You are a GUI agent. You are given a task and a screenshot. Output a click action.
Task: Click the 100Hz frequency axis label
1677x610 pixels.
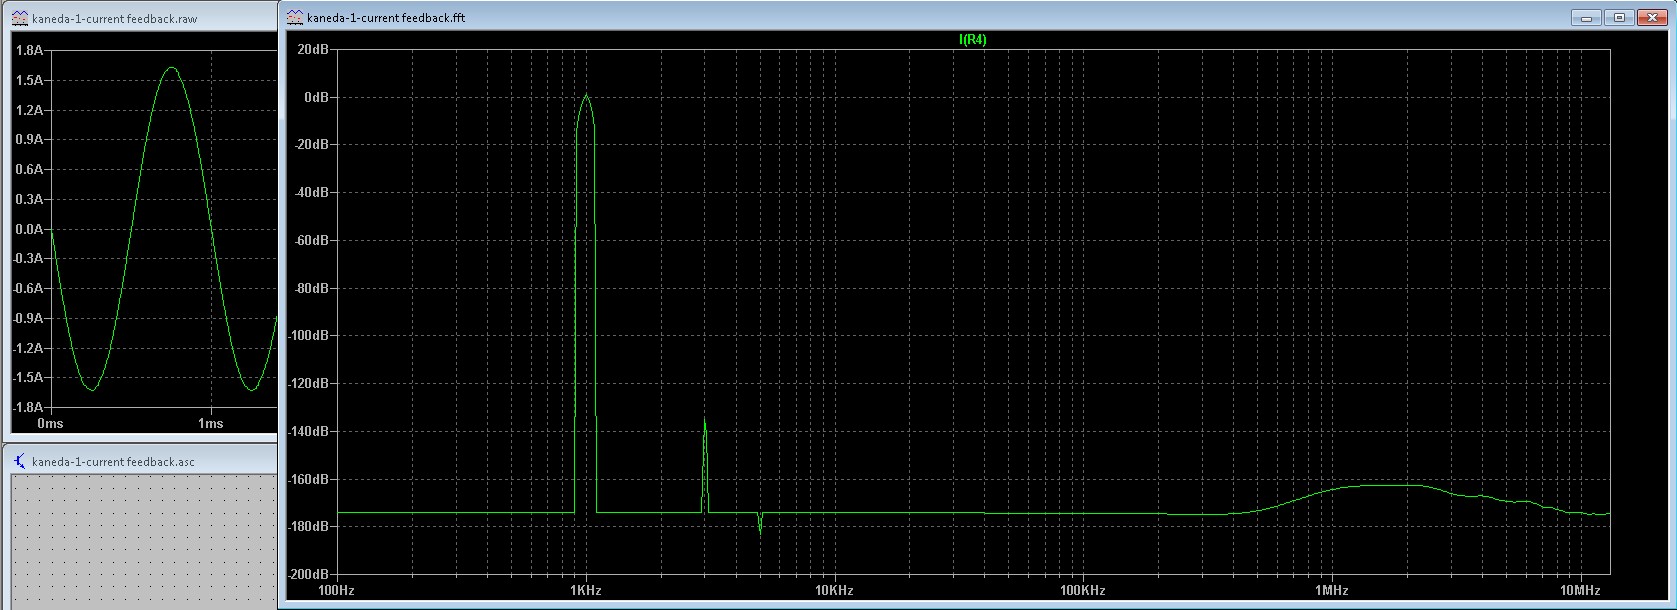coord(335,591)
